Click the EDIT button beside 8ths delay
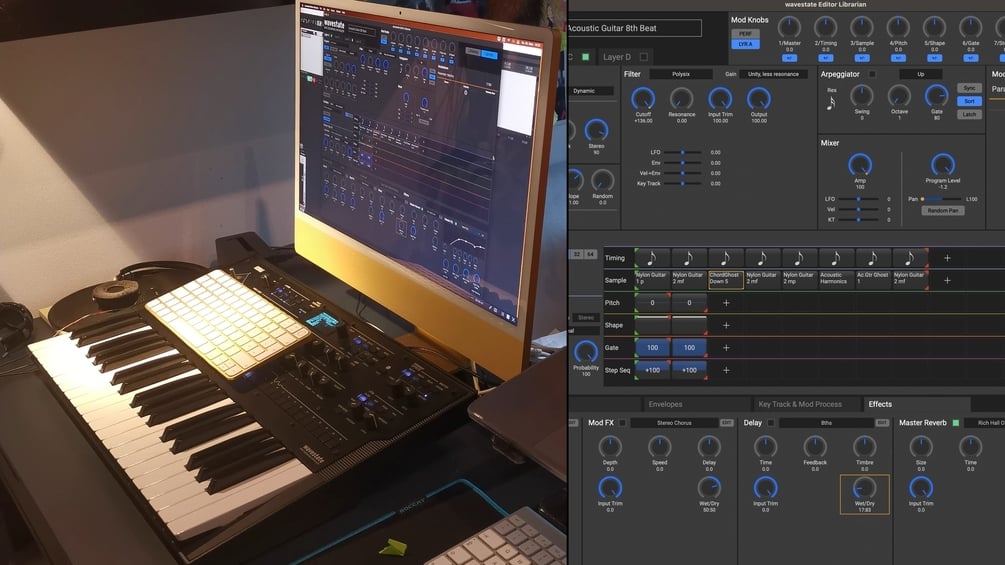Viewport: 1005px width, 565px height. click(x=883, y=423)
